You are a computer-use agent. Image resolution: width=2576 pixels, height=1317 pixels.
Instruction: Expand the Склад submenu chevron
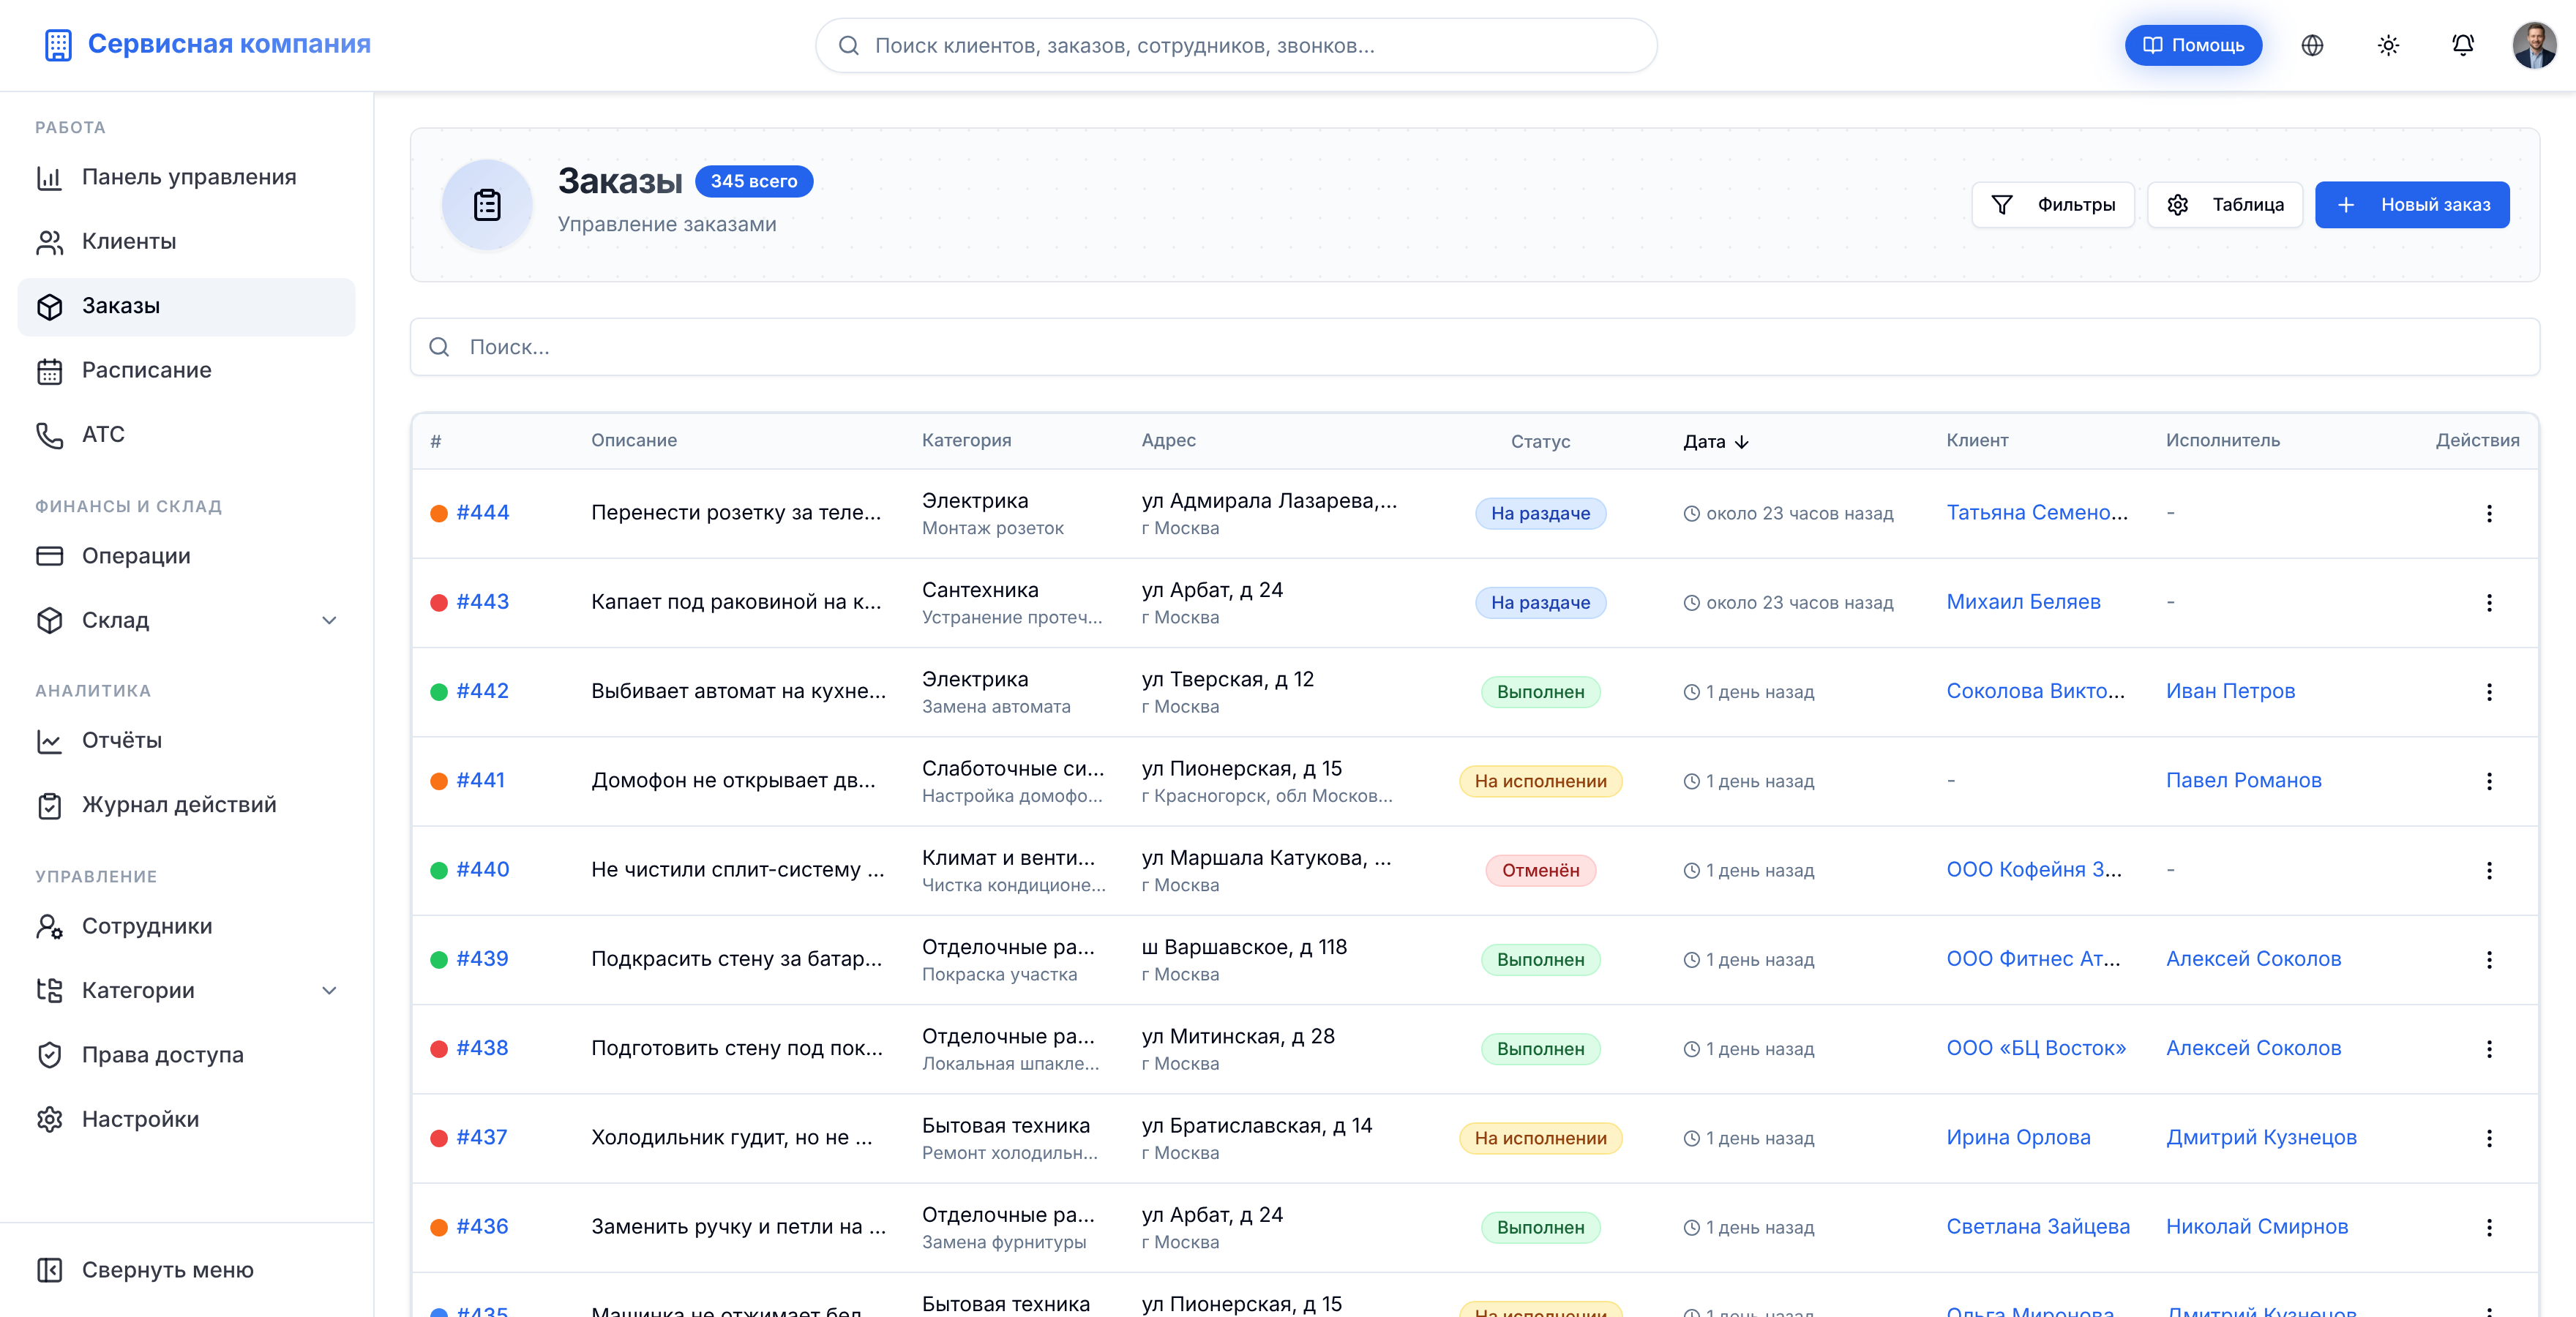point(329,621)
